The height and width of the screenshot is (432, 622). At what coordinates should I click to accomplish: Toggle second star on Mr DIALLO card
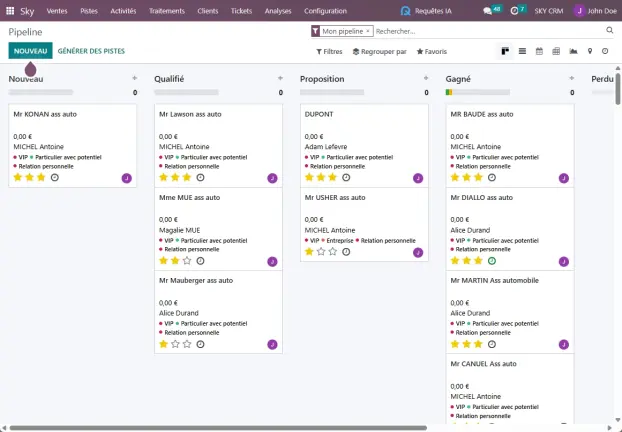point(466,261)
